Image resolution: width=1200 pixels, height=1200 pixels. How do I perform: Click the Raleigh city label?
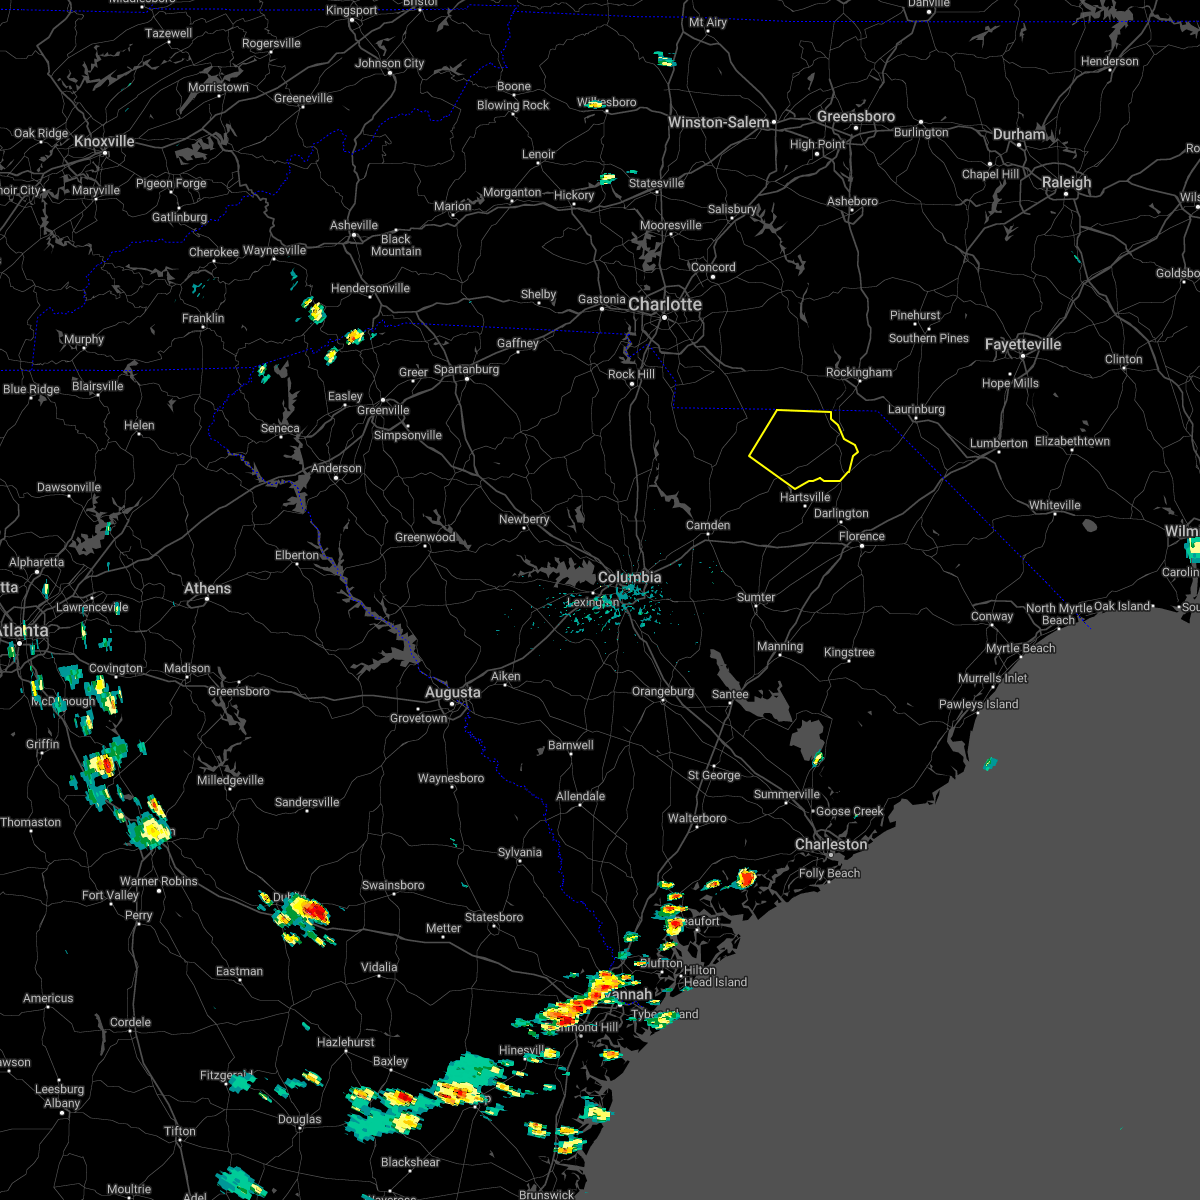point(1068,181)
